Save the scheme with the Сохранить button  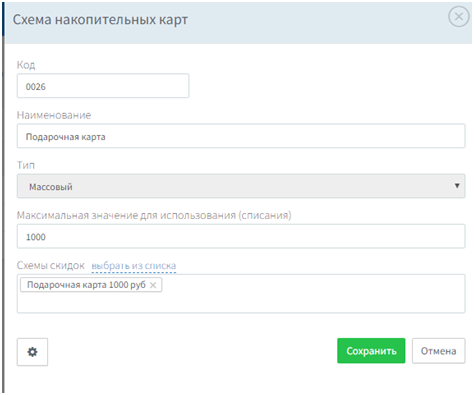[x=371, y=351]
